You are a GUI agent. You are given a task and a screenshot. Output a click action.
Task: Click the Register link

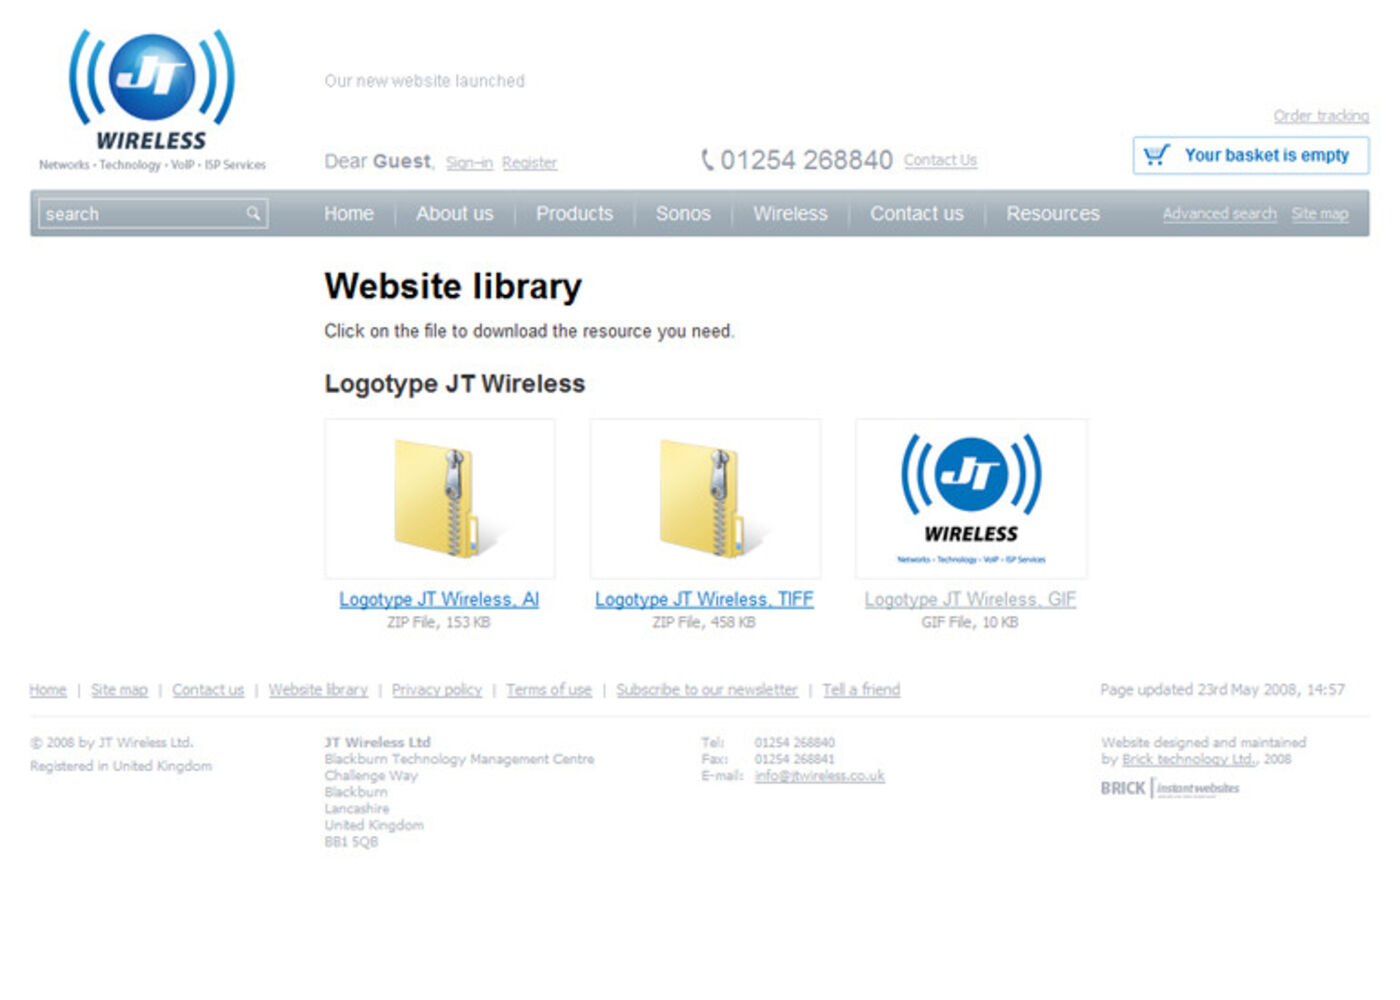pyautogui.click(x=530, y=162)
